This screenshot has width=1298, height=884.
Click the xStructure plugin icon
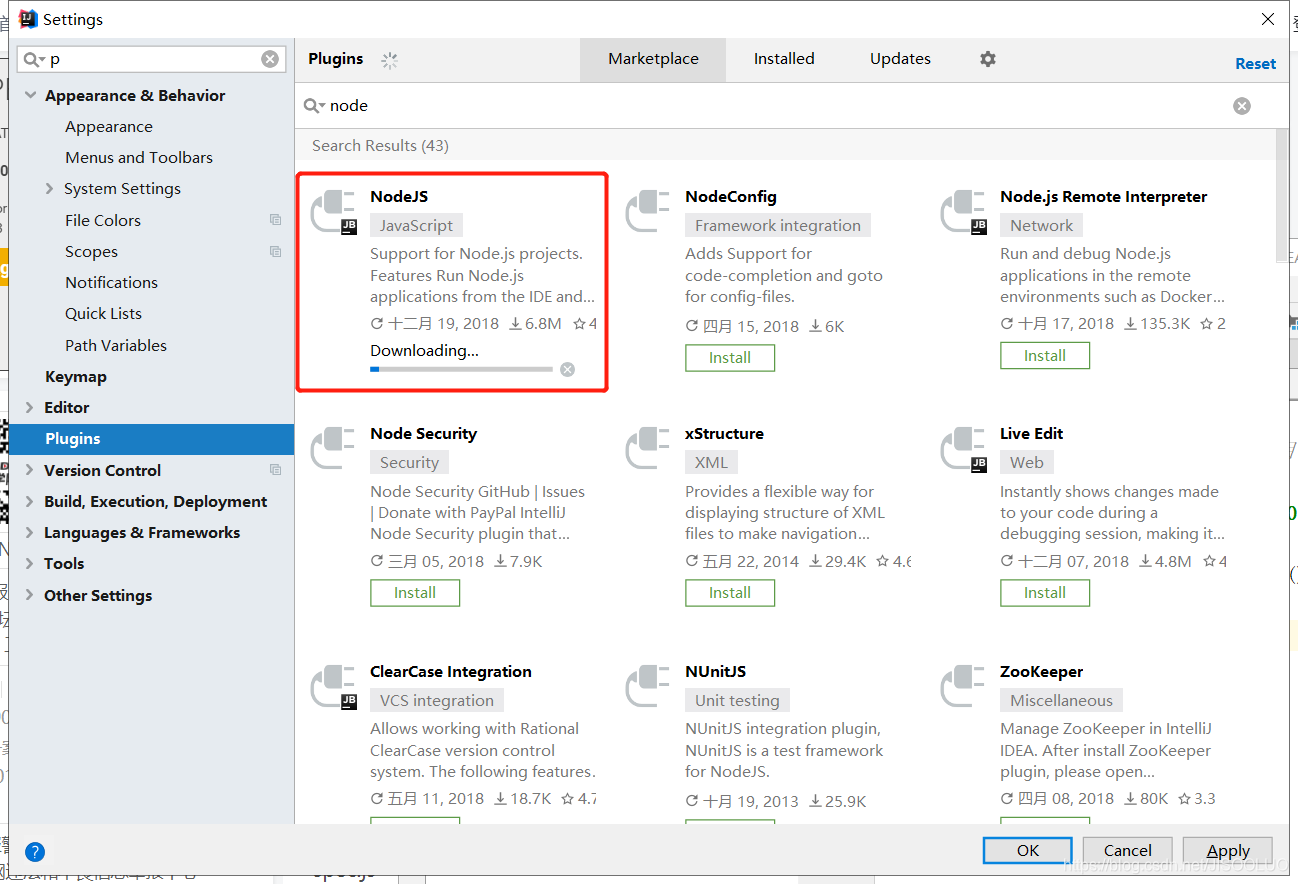coord(649,449)
